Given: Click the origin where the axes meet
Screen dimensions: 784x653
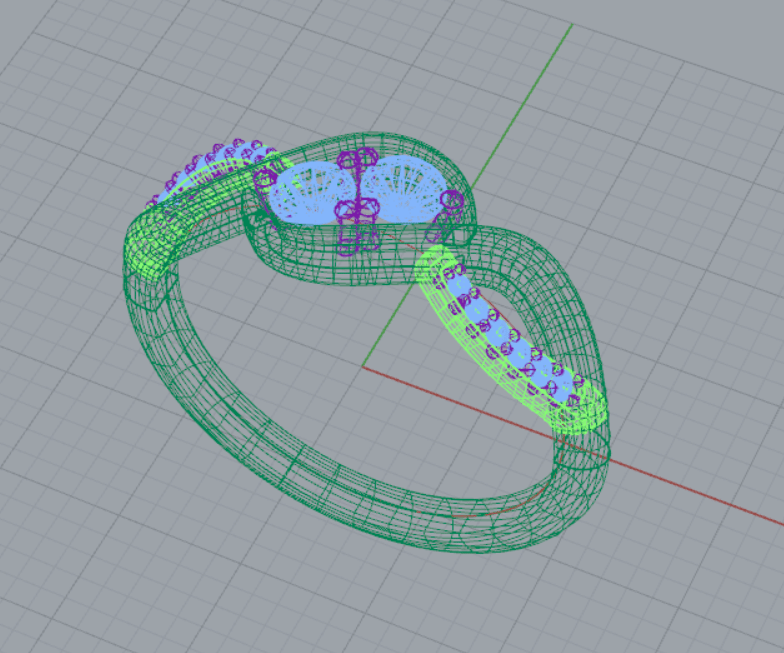Looking at the screenshot, I should pyautogui.click(x=362, y=367).
